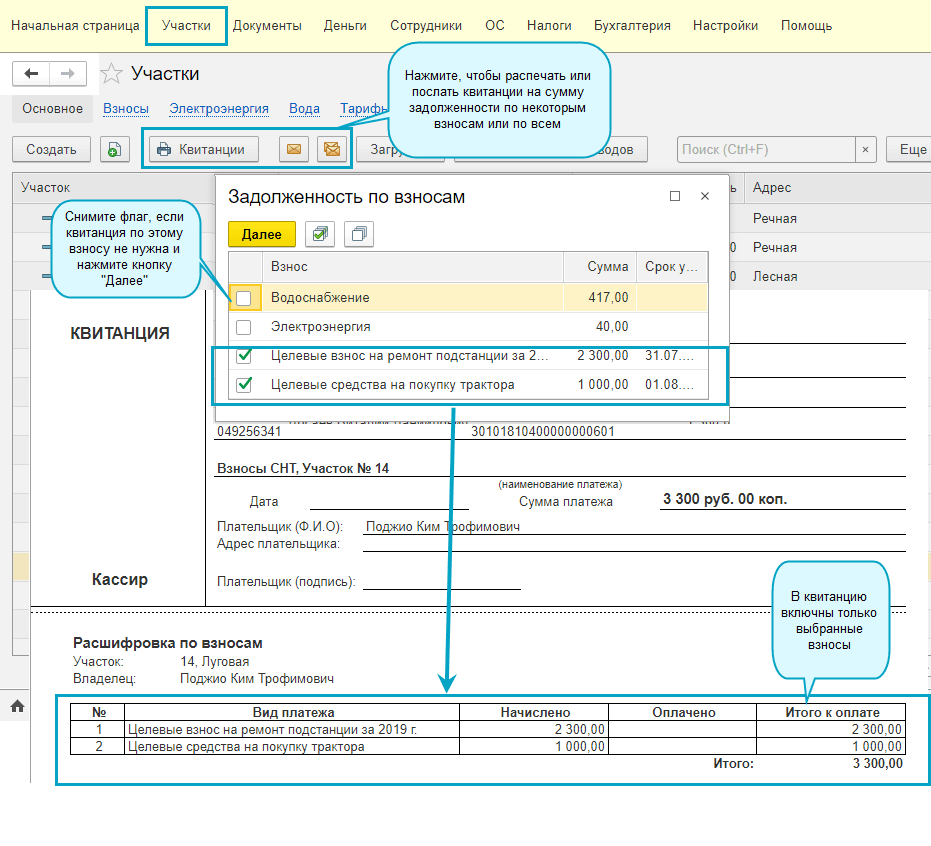Click the forward navigation arrow
This screenshot has height=846, width=931.
tap(67, 74)
